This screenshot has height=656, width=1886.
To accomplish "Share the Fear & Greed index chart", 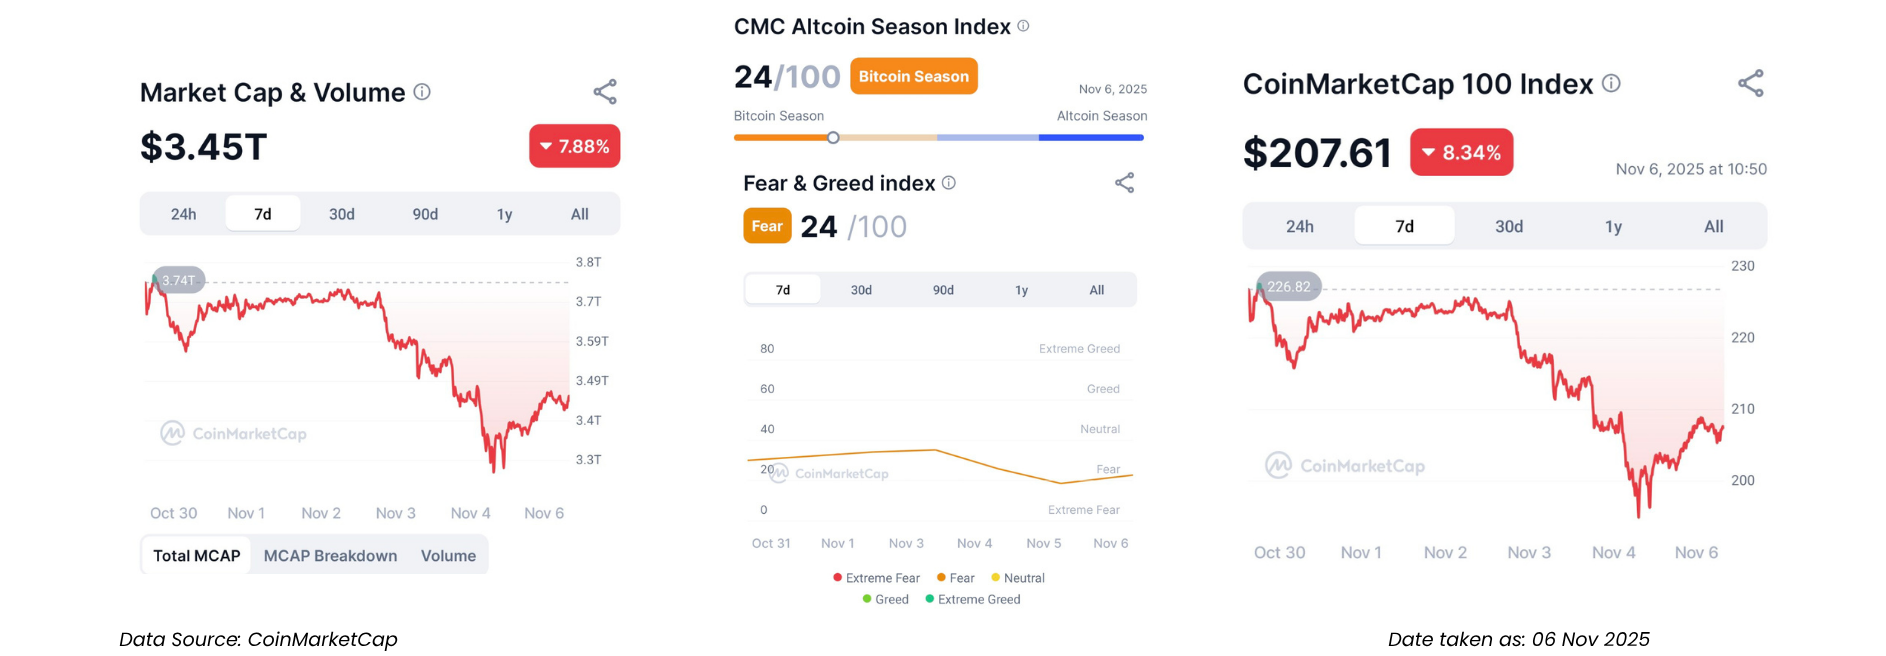I will tap(1125, 183).
